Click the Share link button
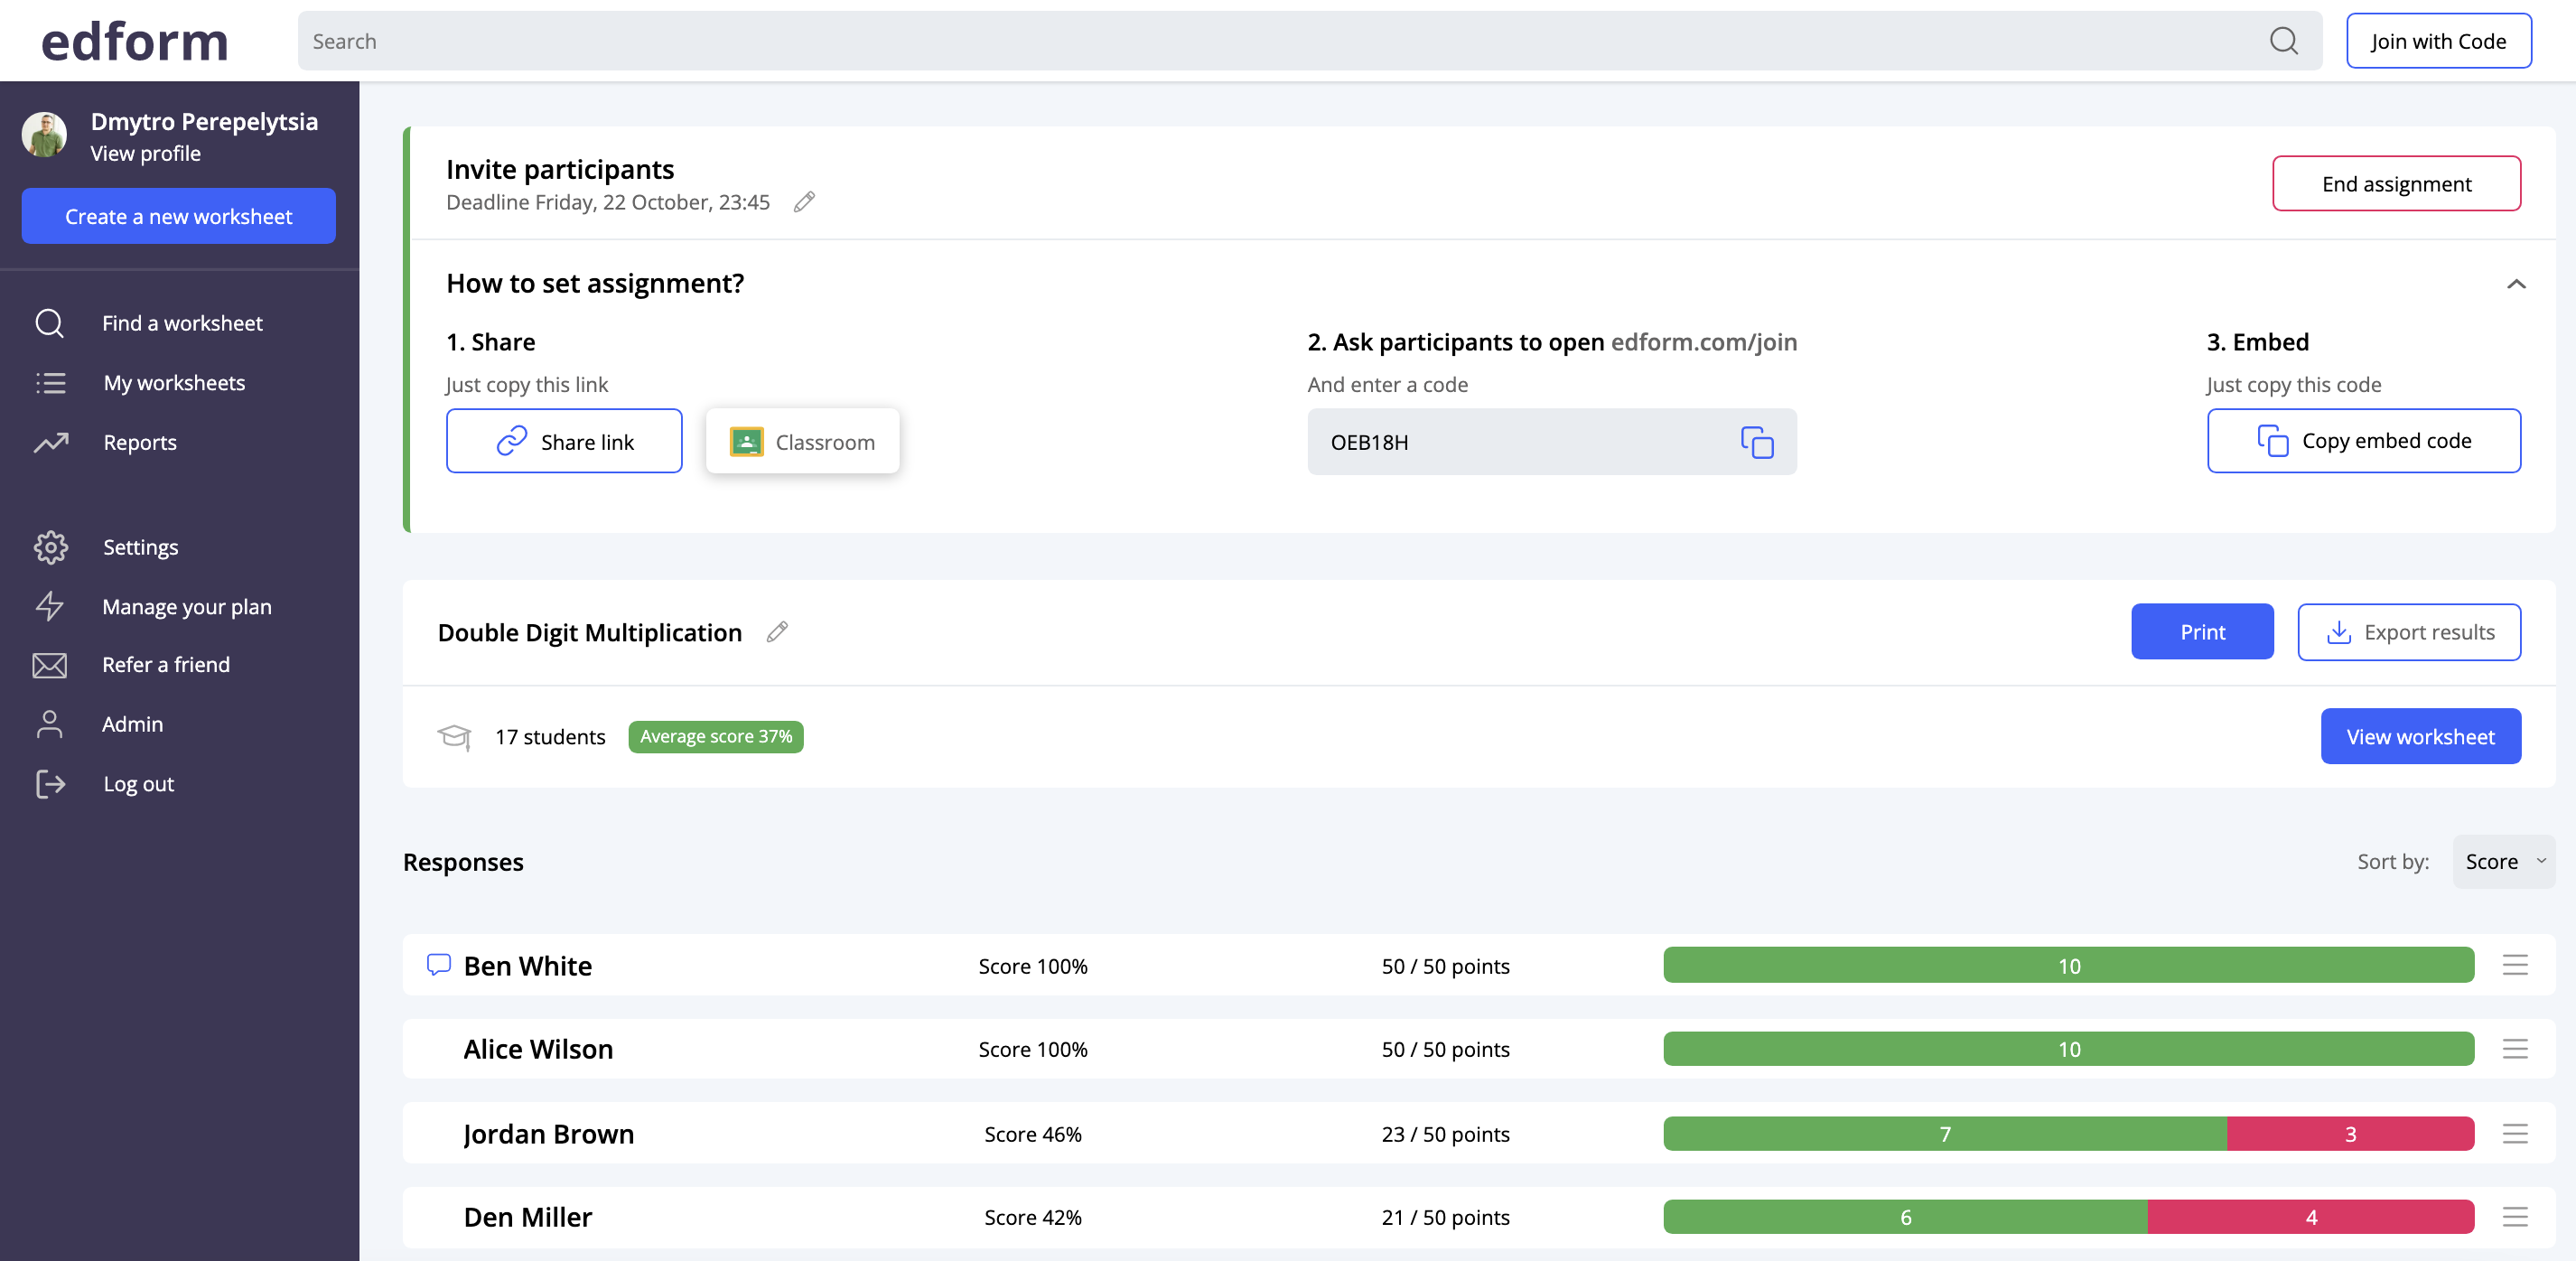 564,441
